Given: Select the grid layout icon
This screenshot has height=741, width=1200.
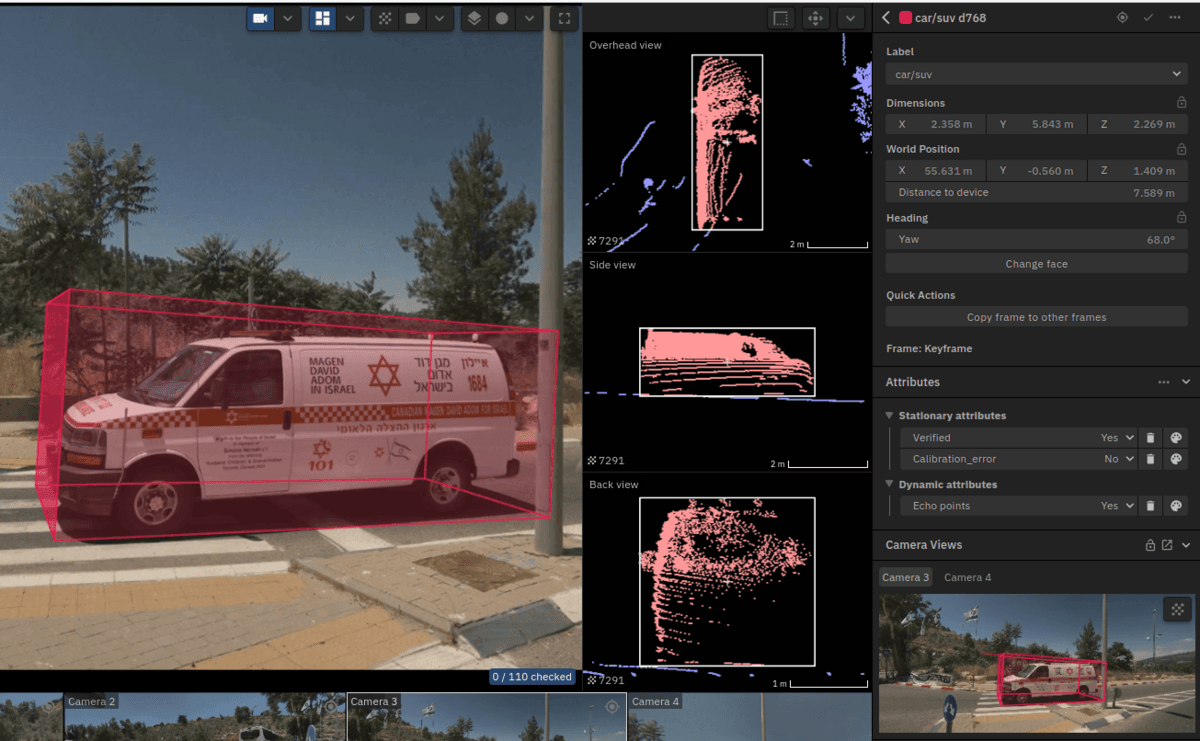Looking at the screenshot, I should 322,18.
